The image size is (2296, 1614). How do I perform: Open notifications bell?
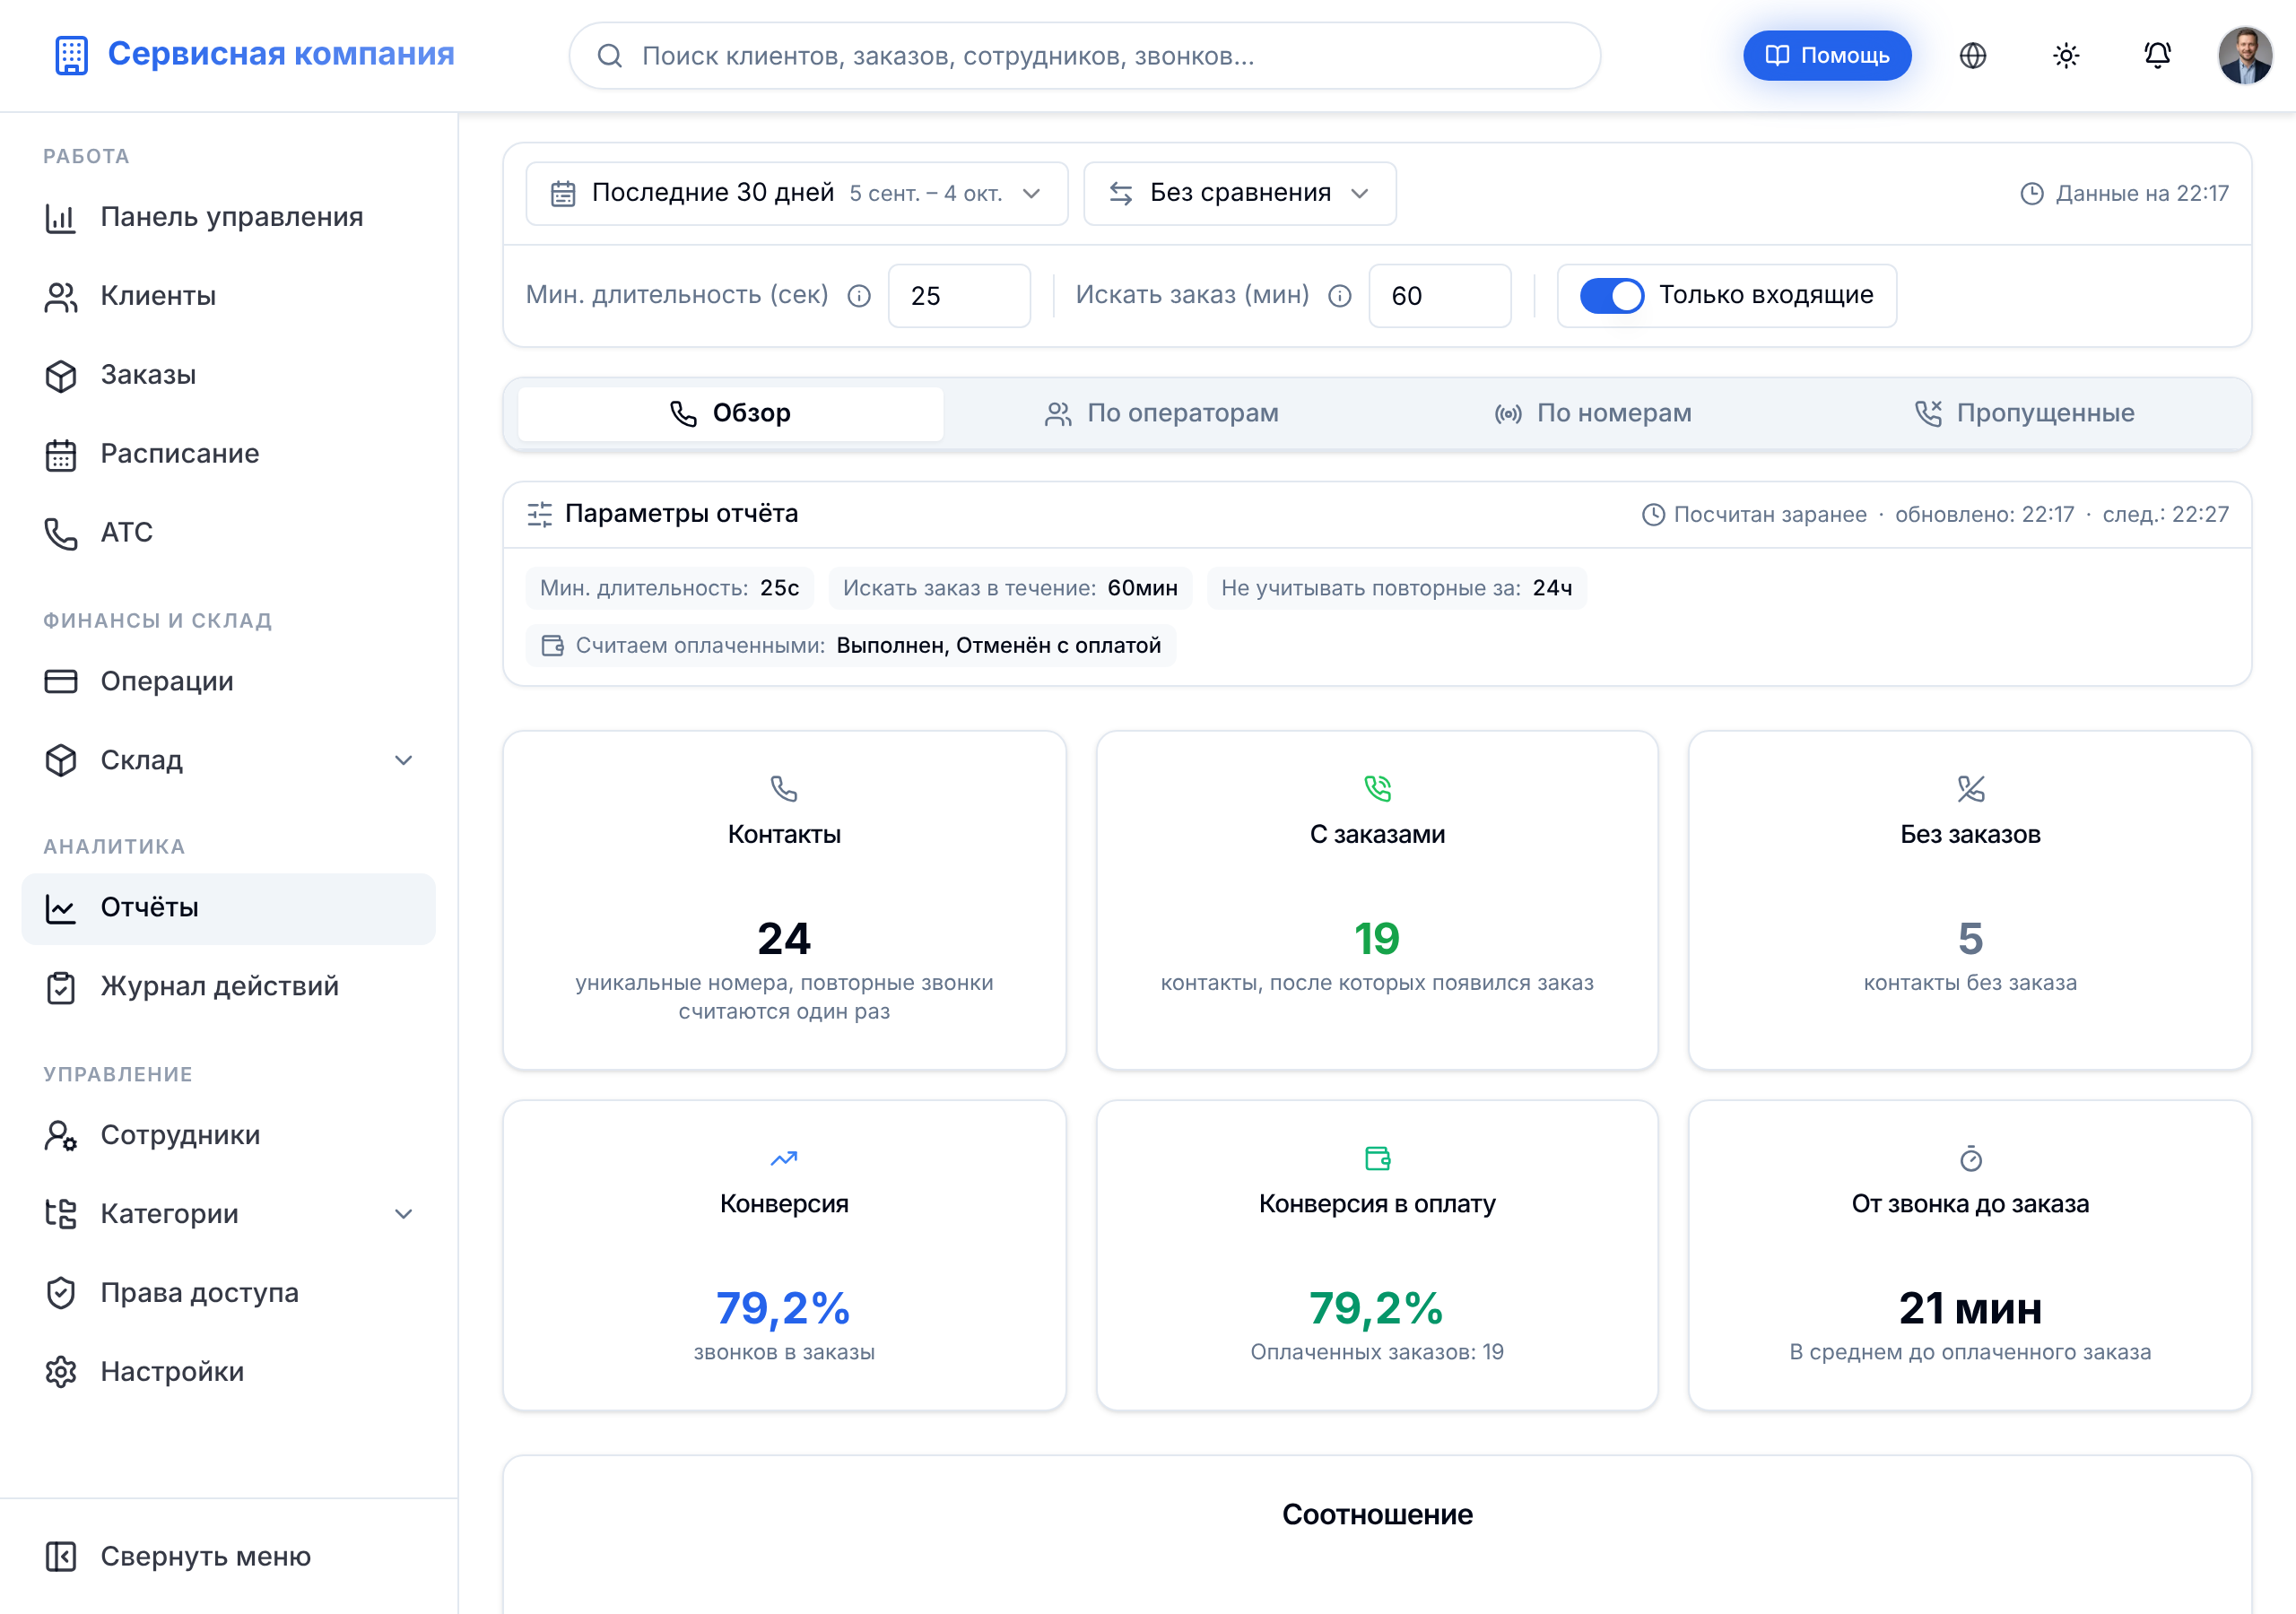click(2157, 56)
